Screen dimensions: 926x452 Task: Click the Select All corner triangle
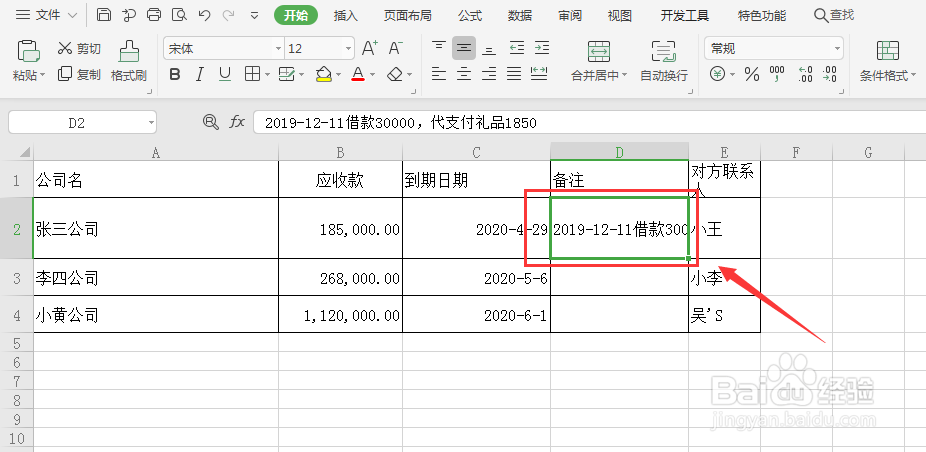tap(24, 152)
